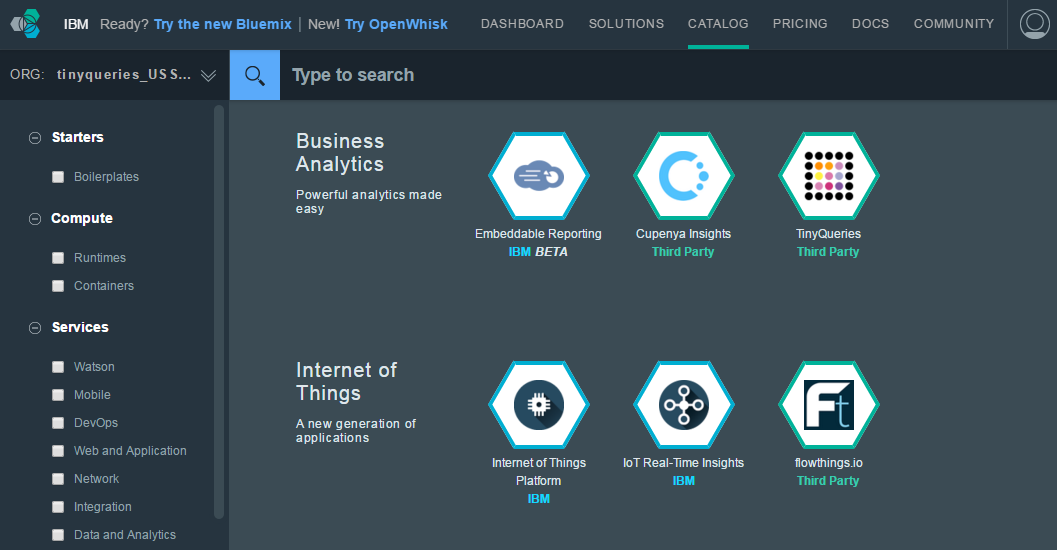The height and width of the screenshot is (550, 1057).
Task: Click the Services section title
Action: (80, 328)
